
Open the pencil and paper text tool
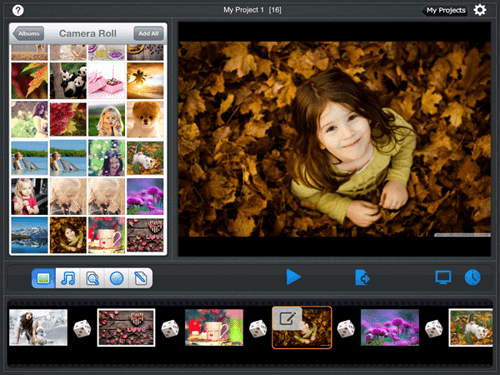pyautogui.click(x=141, y=278)
